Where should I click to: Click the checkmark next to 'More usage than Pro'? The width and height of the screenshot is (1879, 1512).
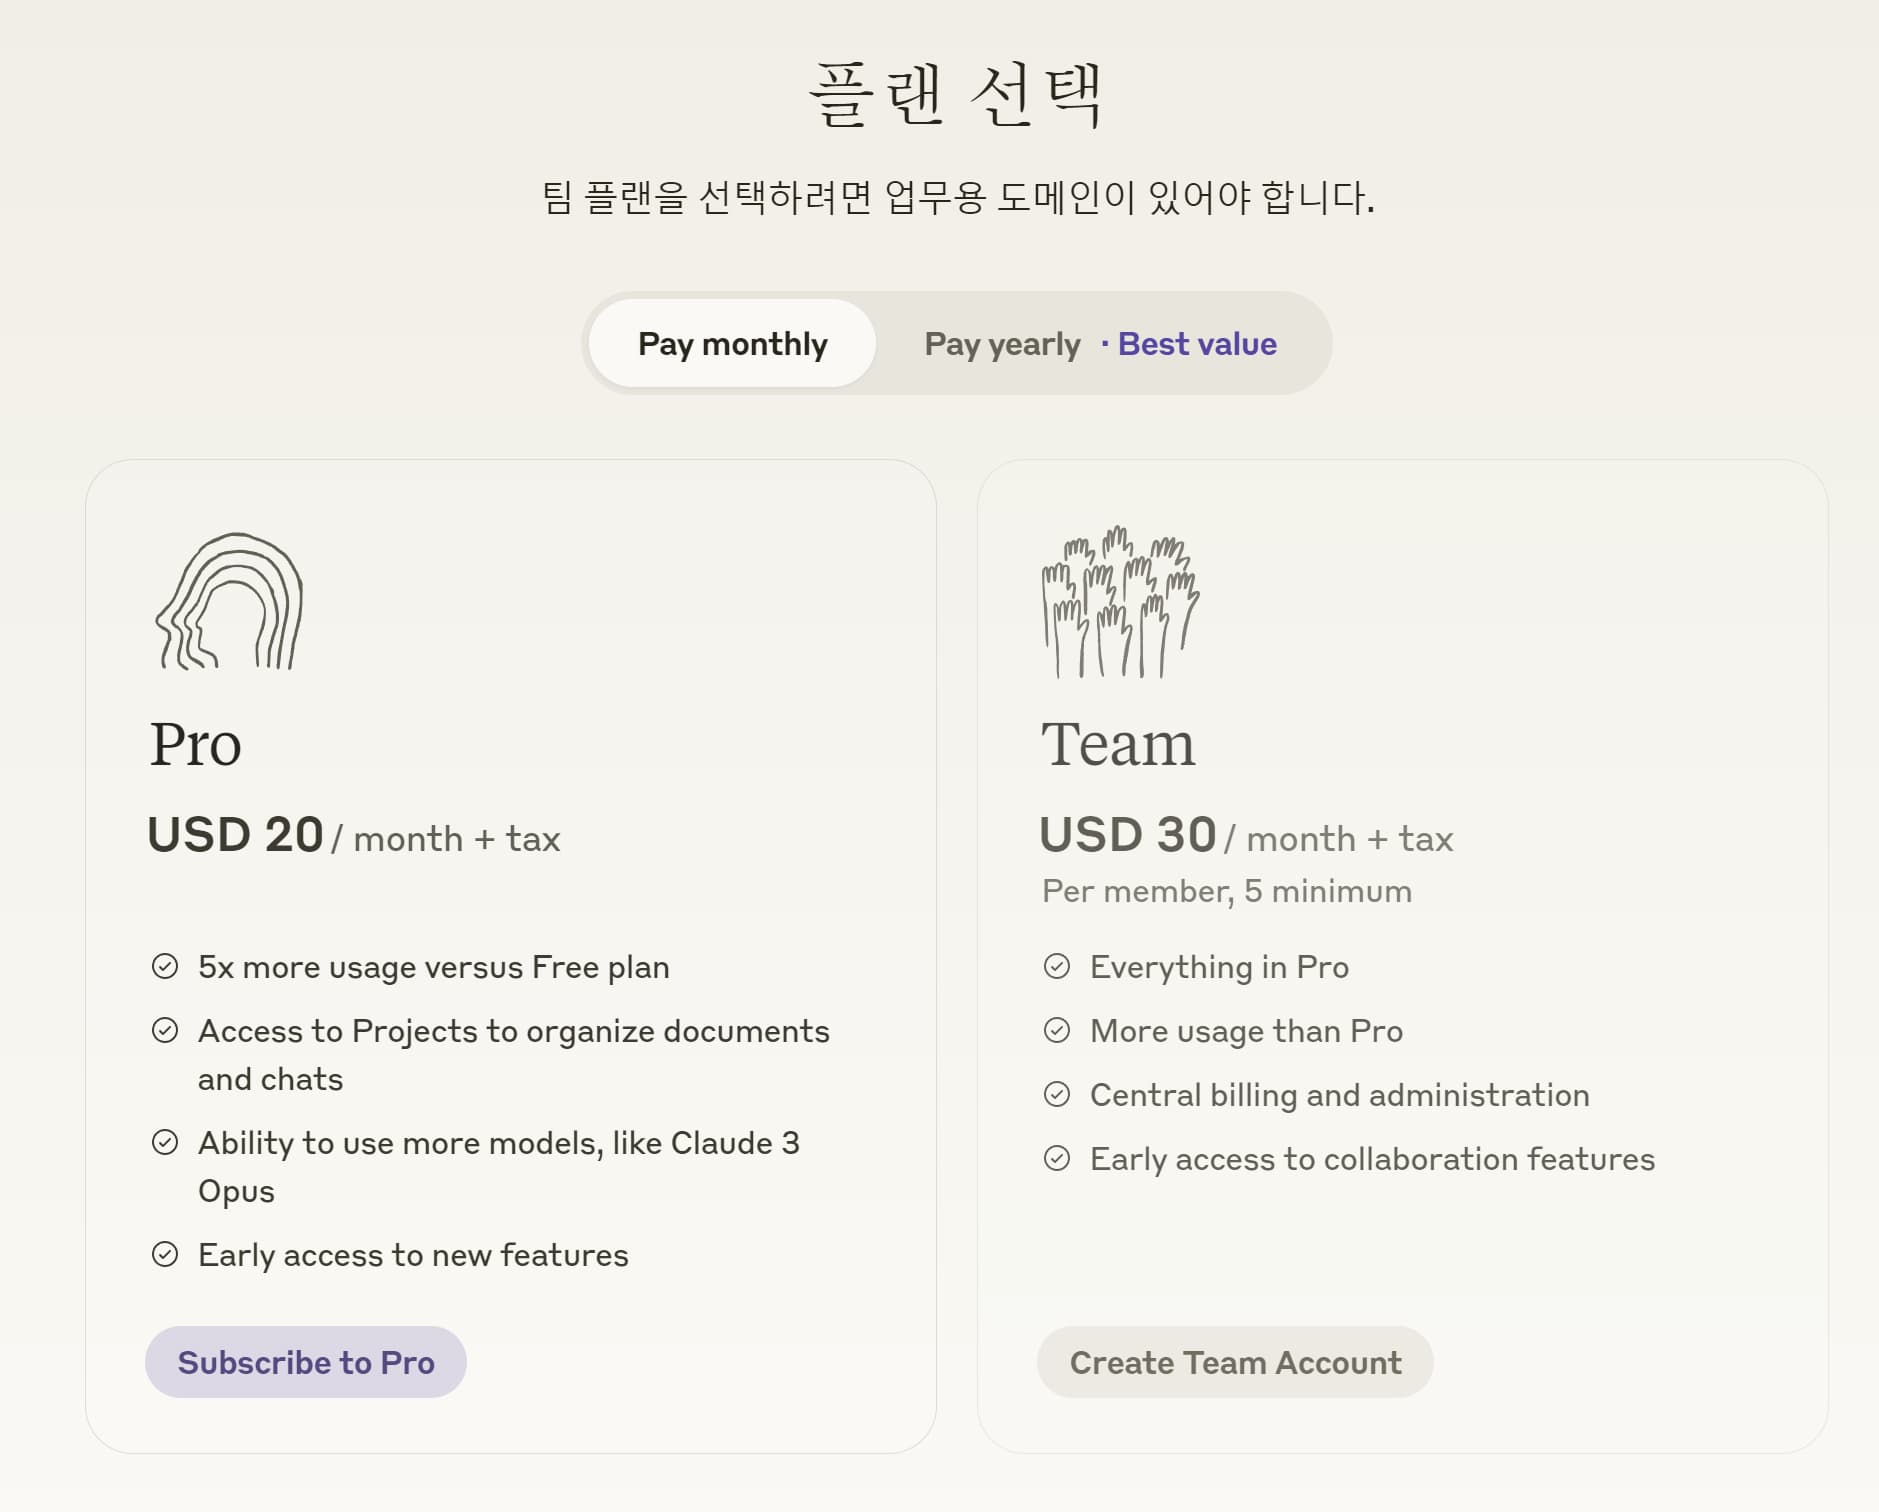pyautogui.click(x=1058, y=1030)
